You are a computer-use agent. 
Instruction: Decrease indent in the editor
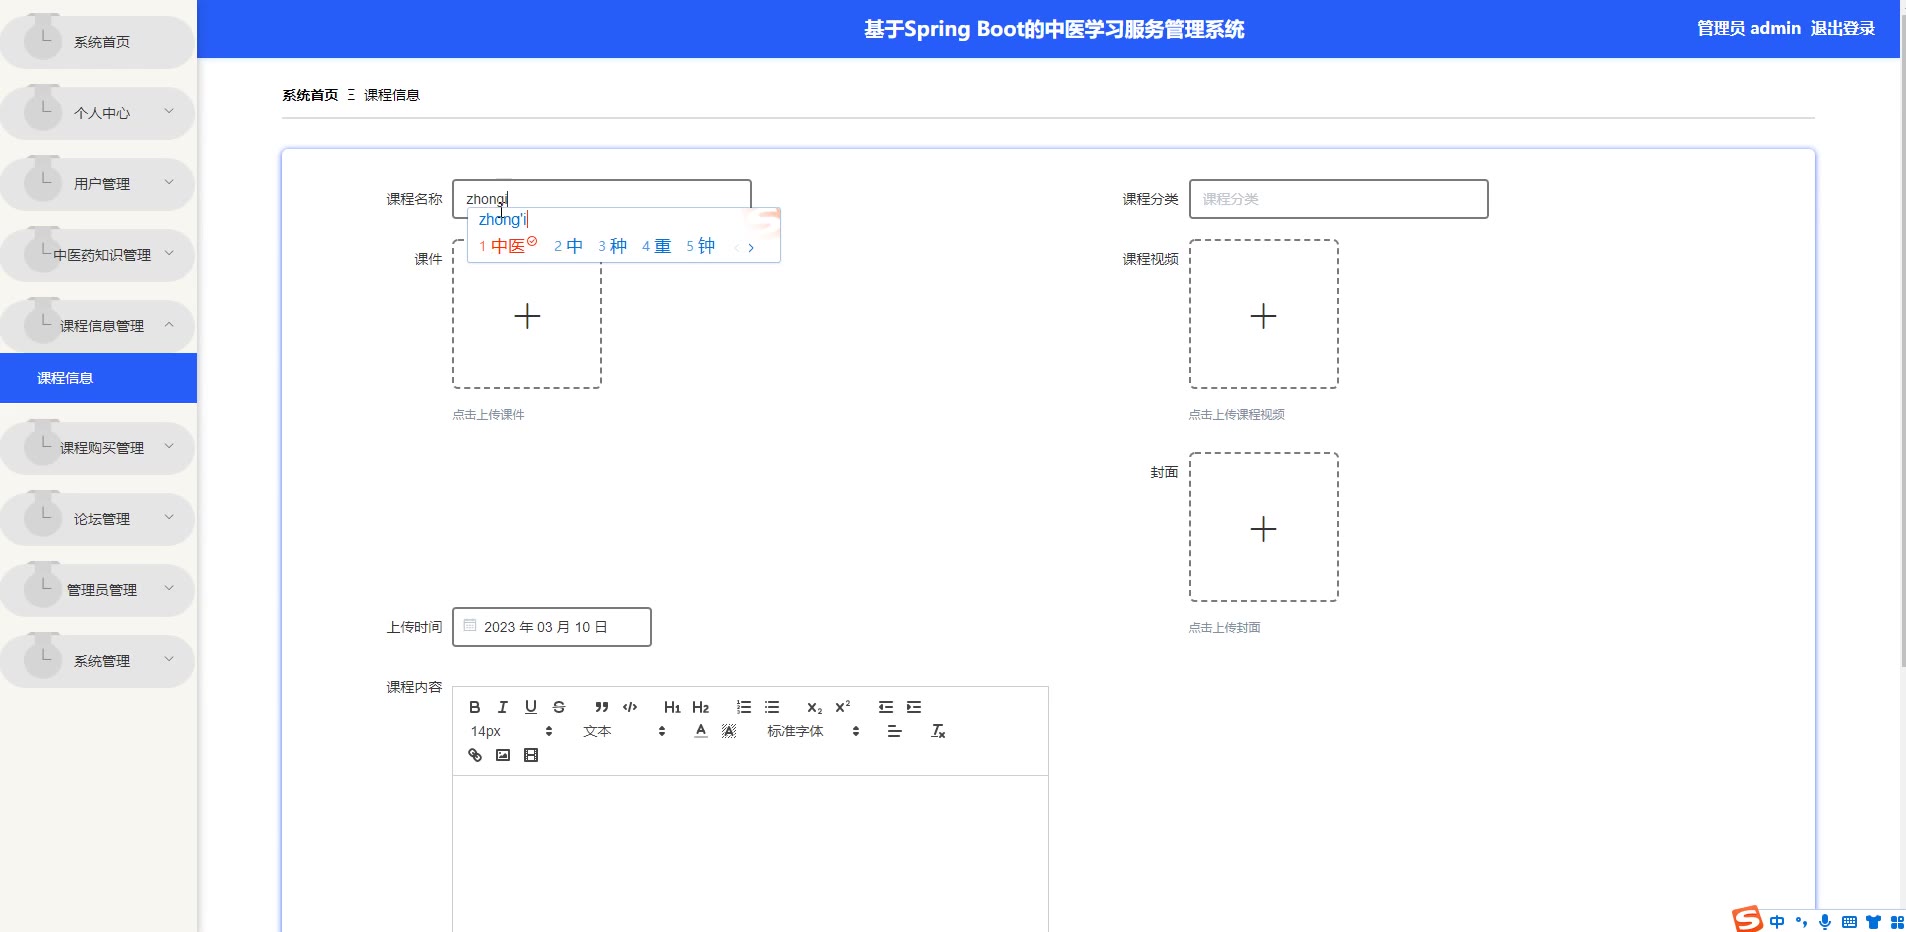[x=886, y=707]
